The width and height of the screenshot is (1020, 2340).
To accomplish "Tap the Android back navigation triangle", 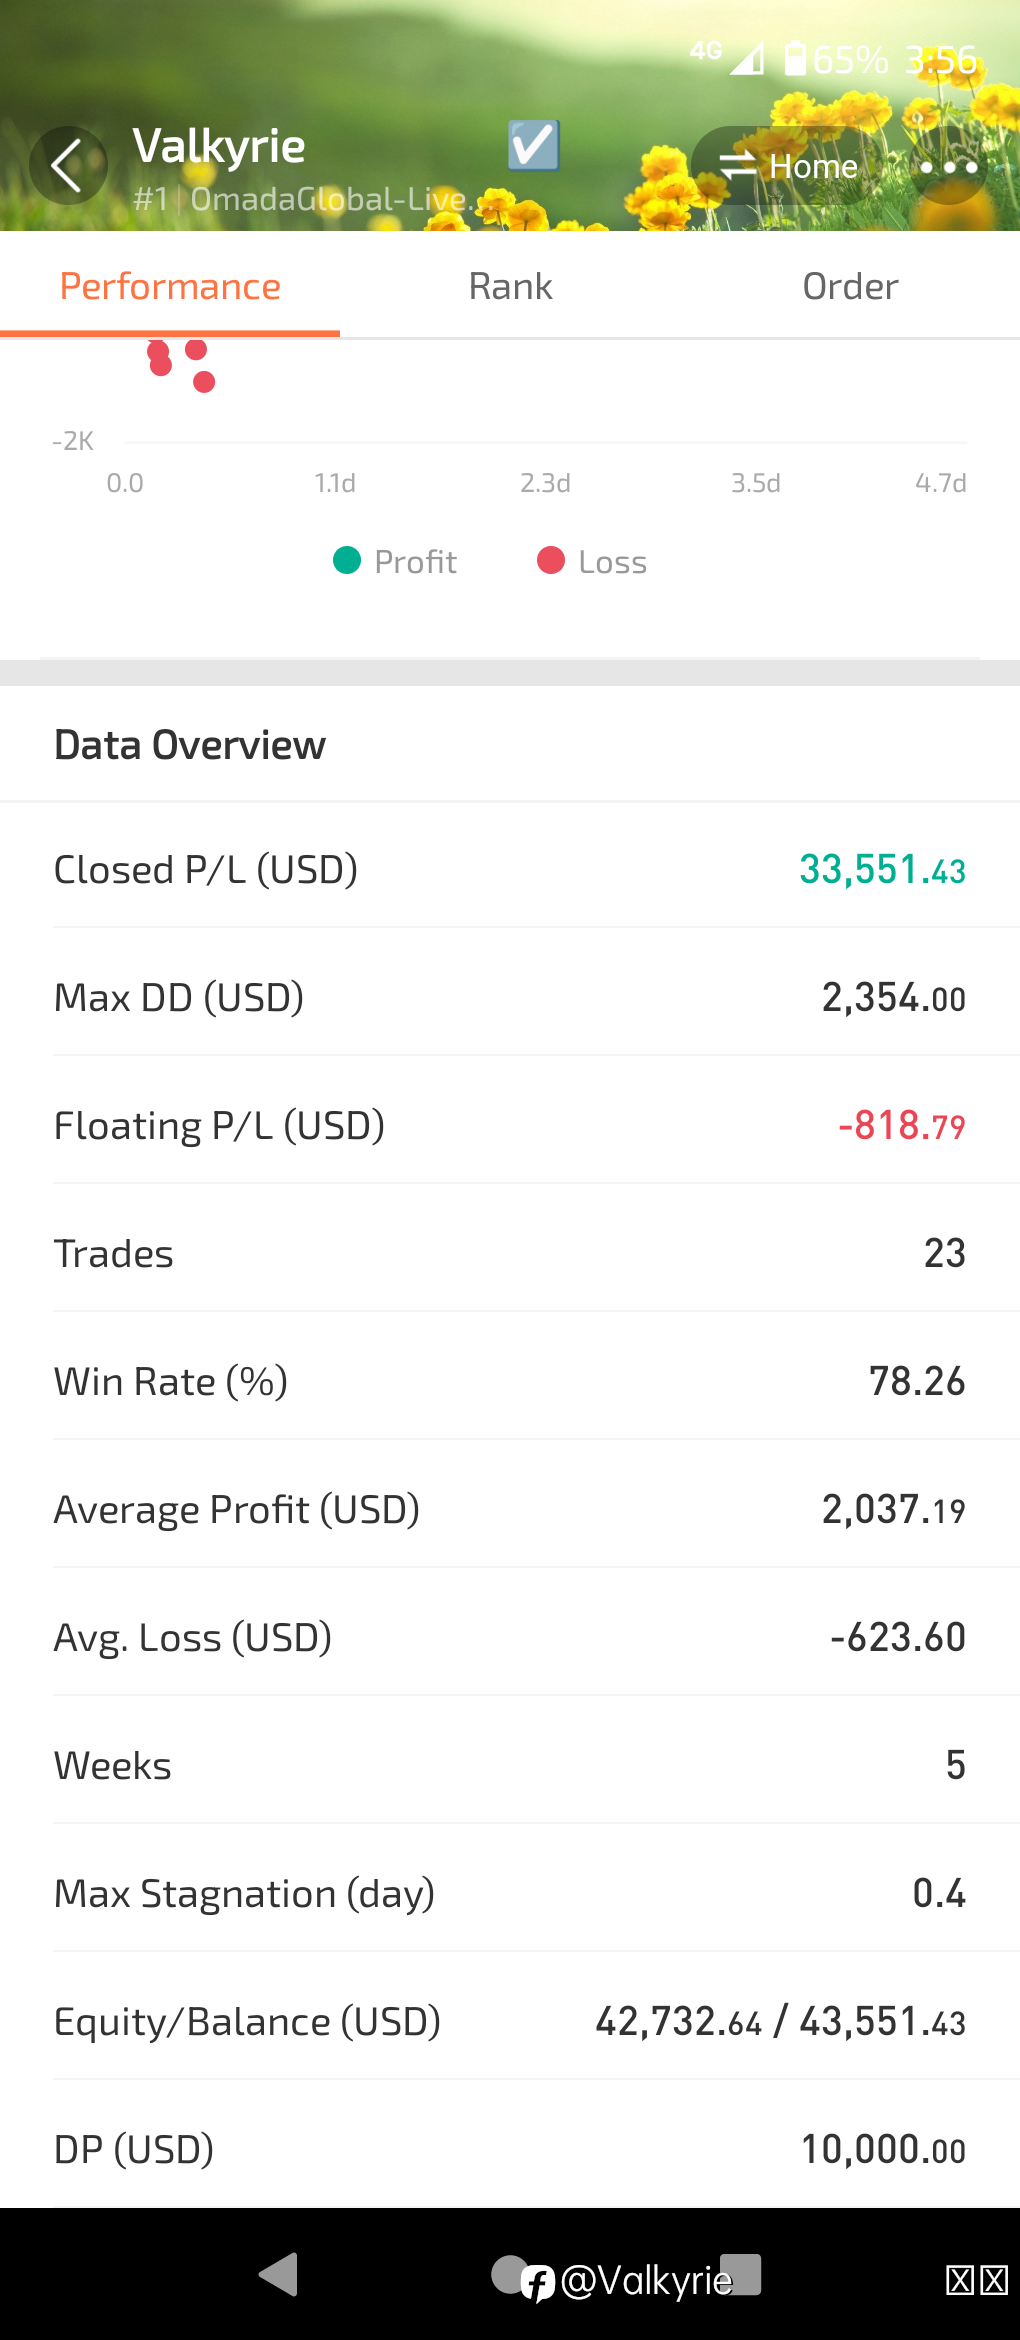I will tap(279, 2275).
